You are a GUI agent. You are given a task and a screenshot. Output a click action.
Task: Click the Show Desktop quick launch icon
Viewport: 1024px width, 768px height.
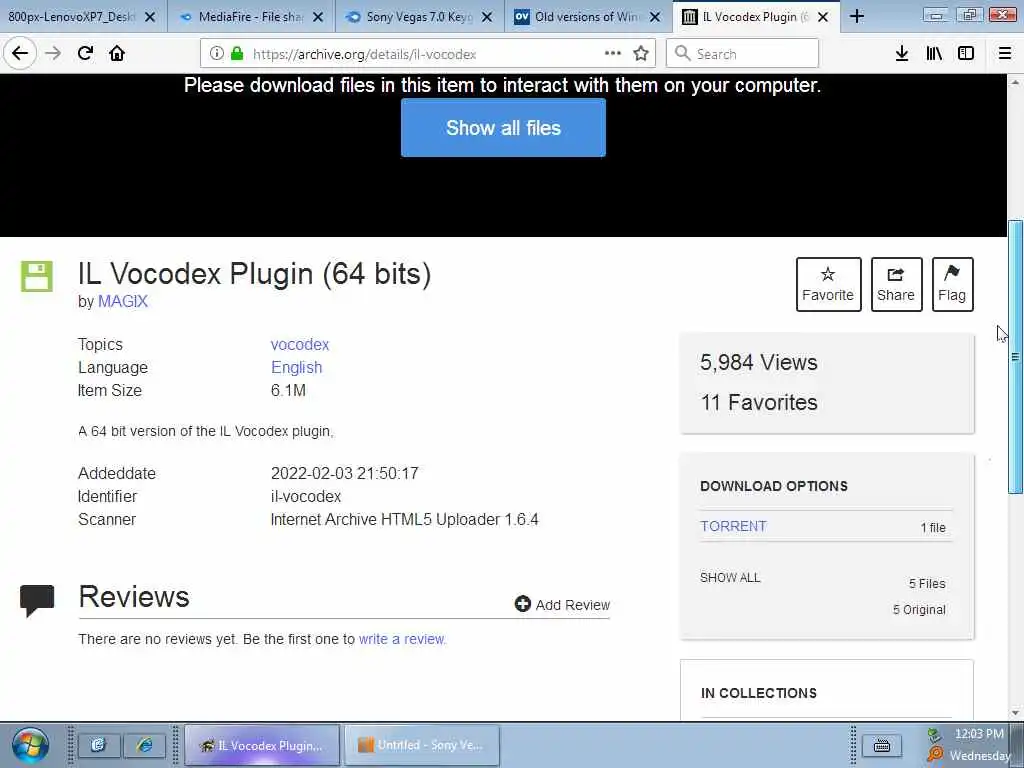tap(99, 745)
